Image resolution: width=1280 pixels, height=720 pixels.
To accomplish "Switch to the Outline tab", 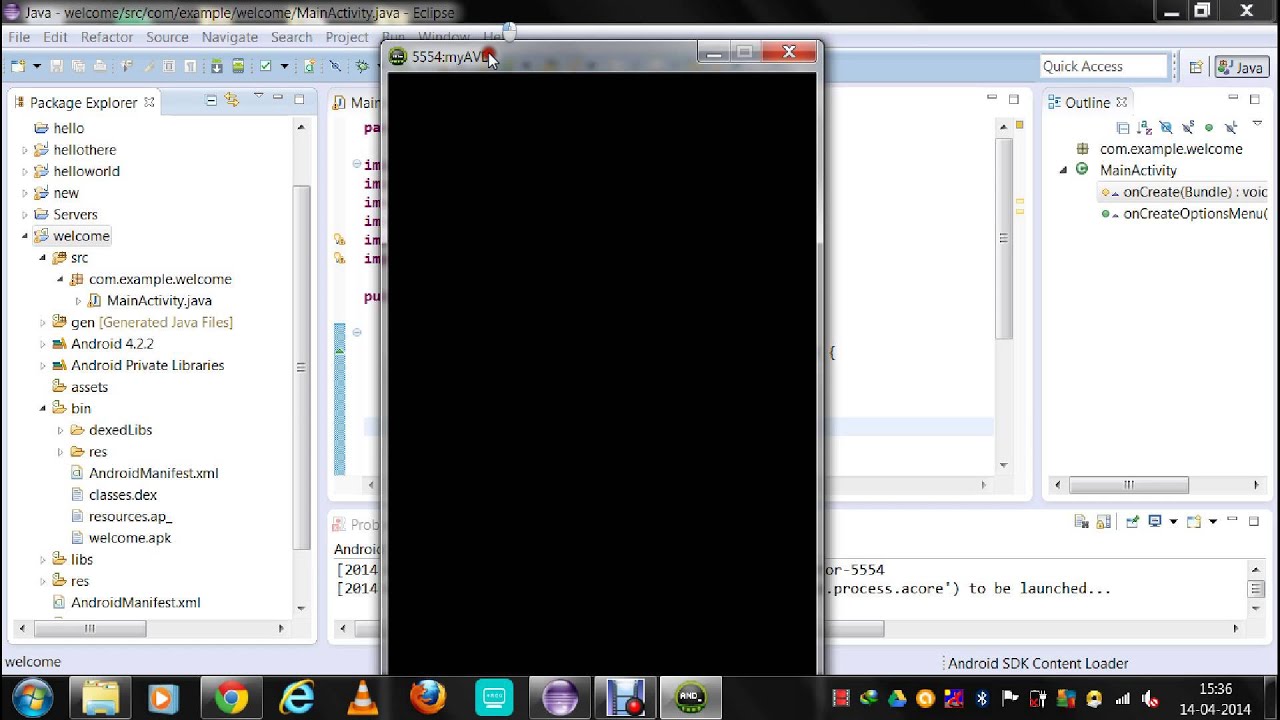I will tap(1087, 102).
